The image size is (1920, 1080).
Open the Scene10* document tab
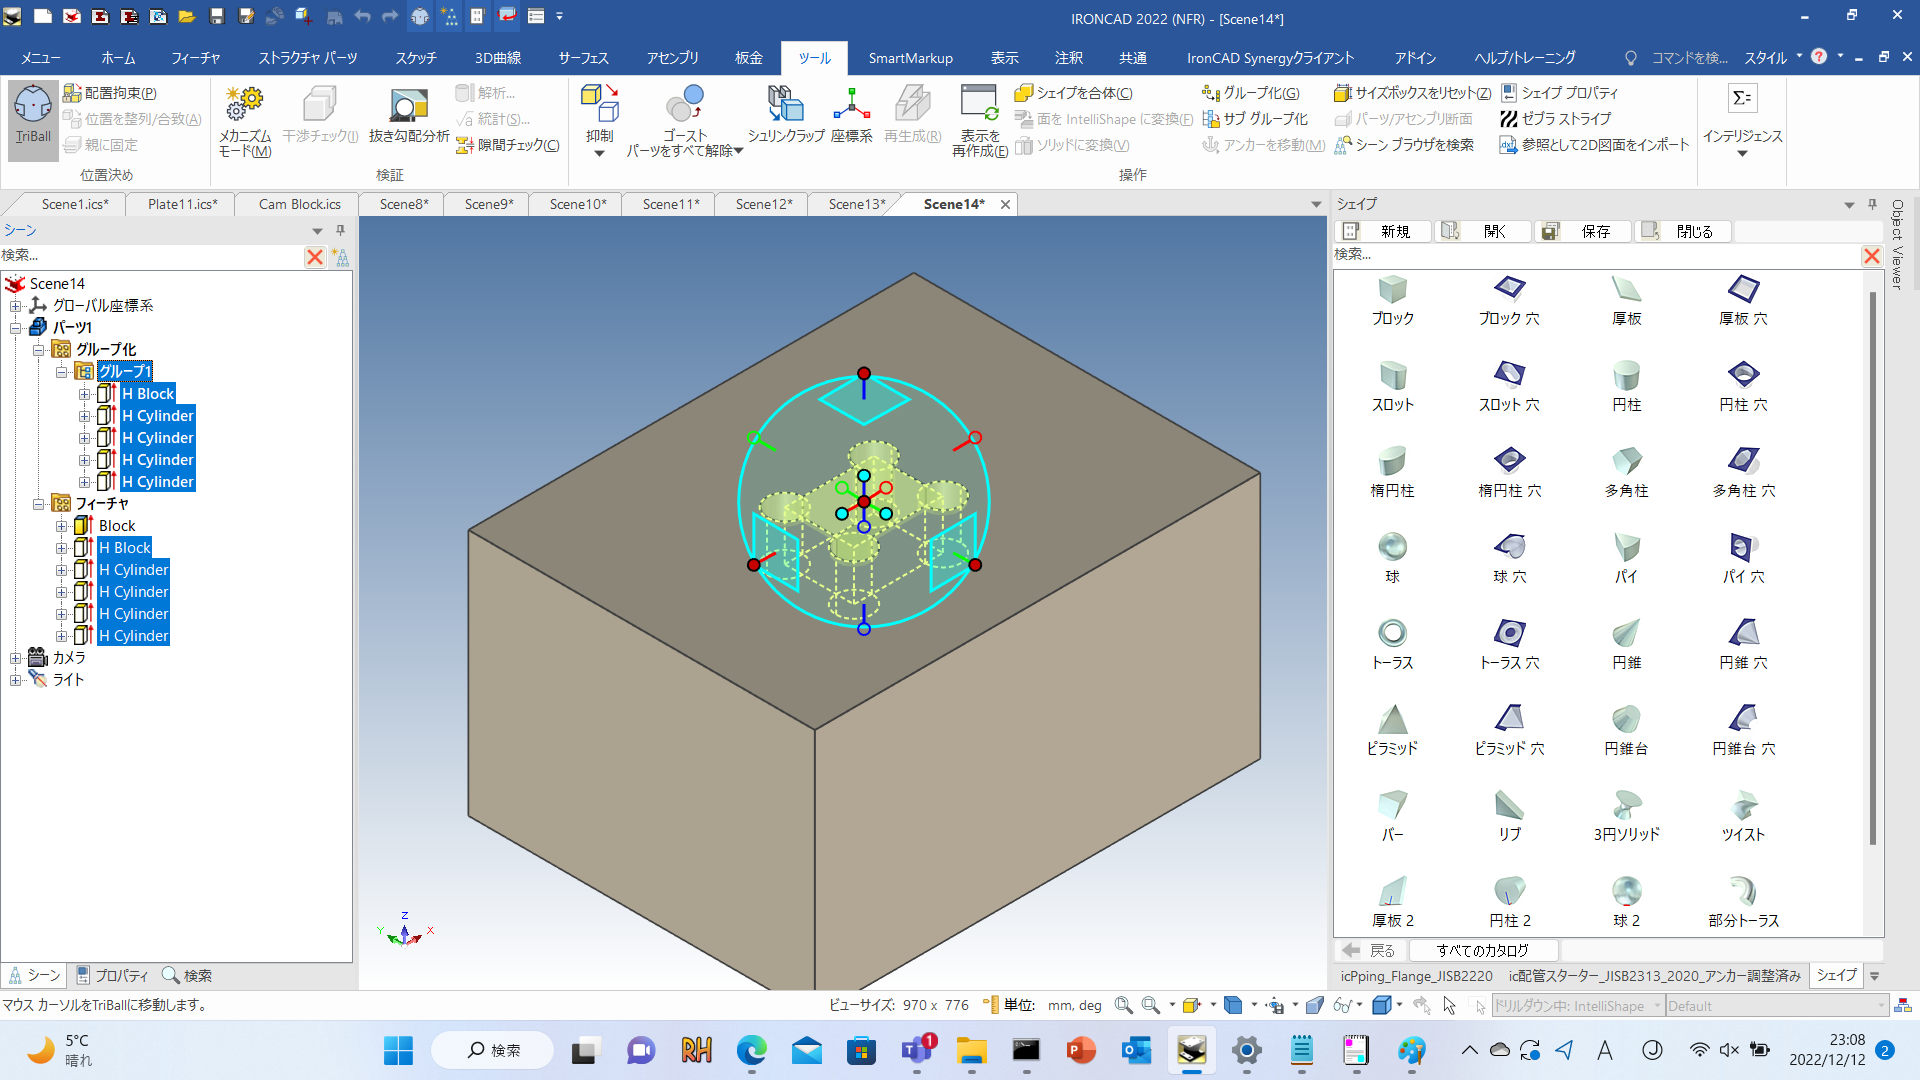[x=577, y=204]
